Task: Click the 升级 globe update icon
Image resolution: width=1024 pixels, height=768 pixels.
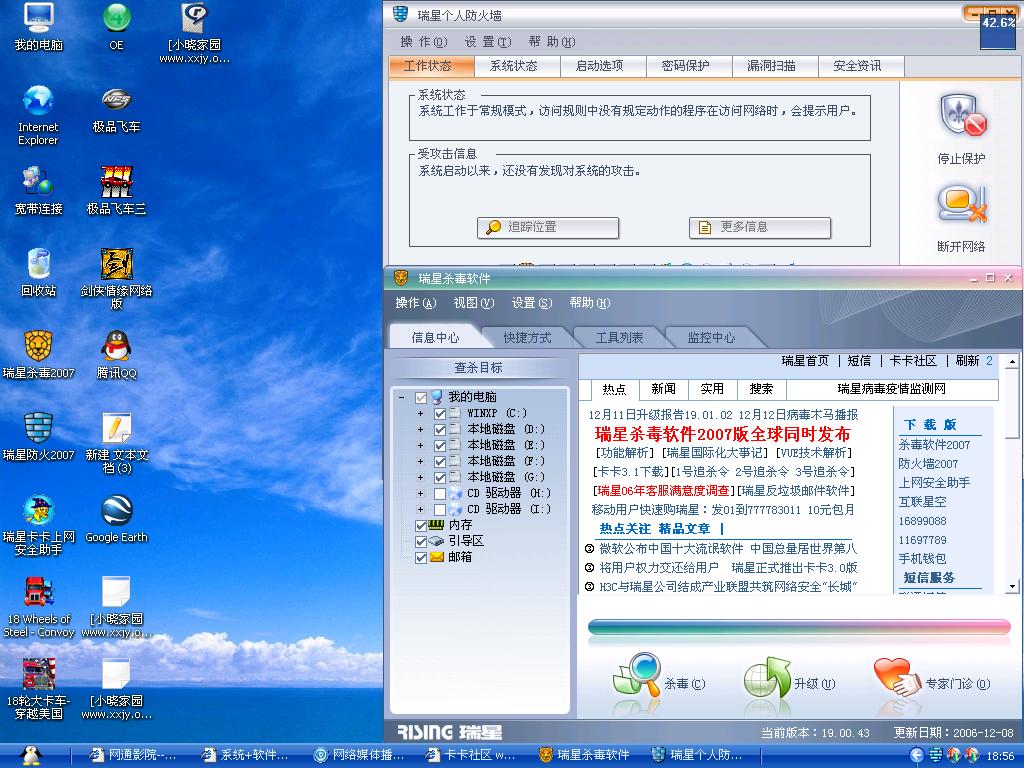Action: [767, 679]
